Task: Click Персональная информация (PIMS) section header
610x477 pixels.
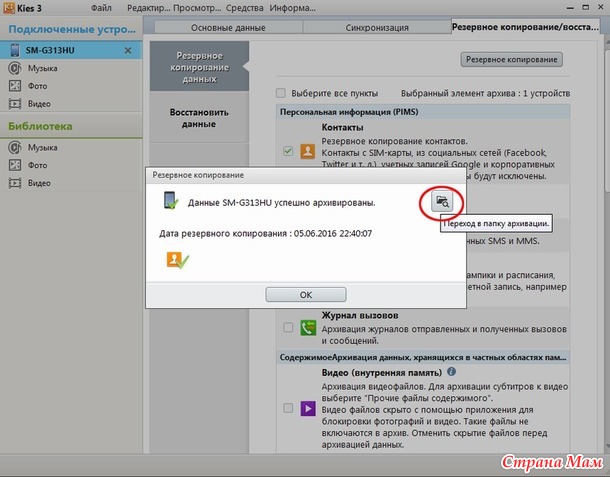Action: [x=423, y=112]
